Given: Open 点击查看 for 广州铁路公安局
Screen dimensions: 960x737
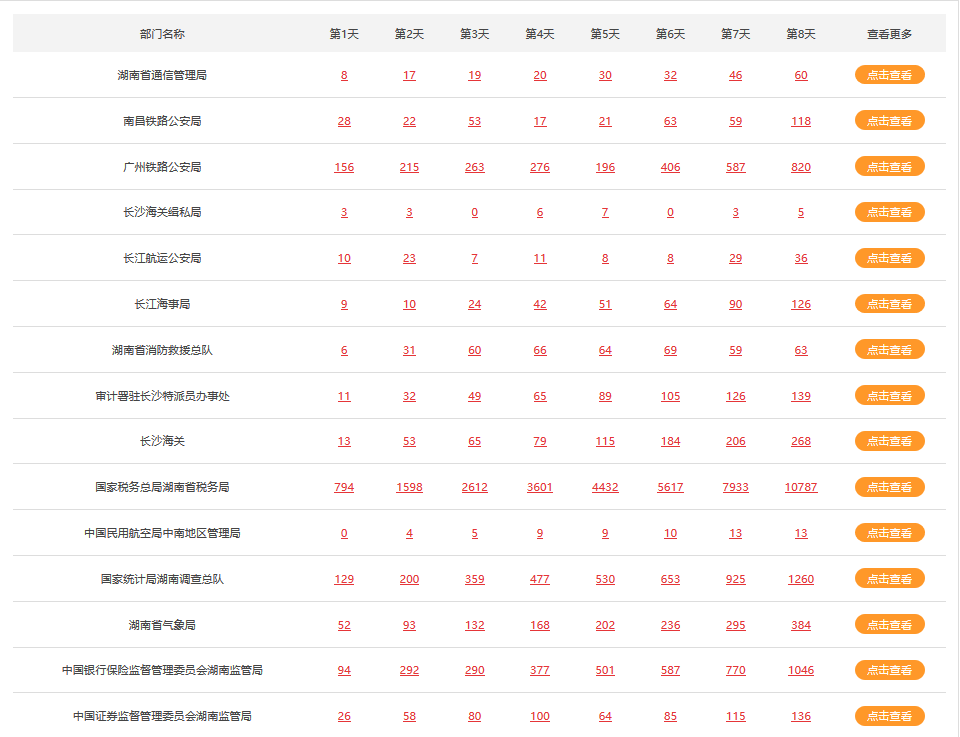Looking at the screenshot, I should 889,166.
